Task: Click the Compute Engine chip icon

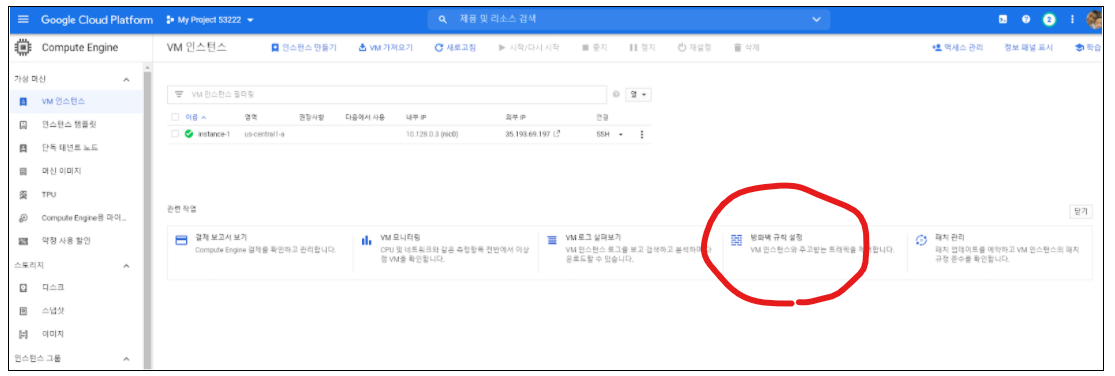Action: (23, 48)
